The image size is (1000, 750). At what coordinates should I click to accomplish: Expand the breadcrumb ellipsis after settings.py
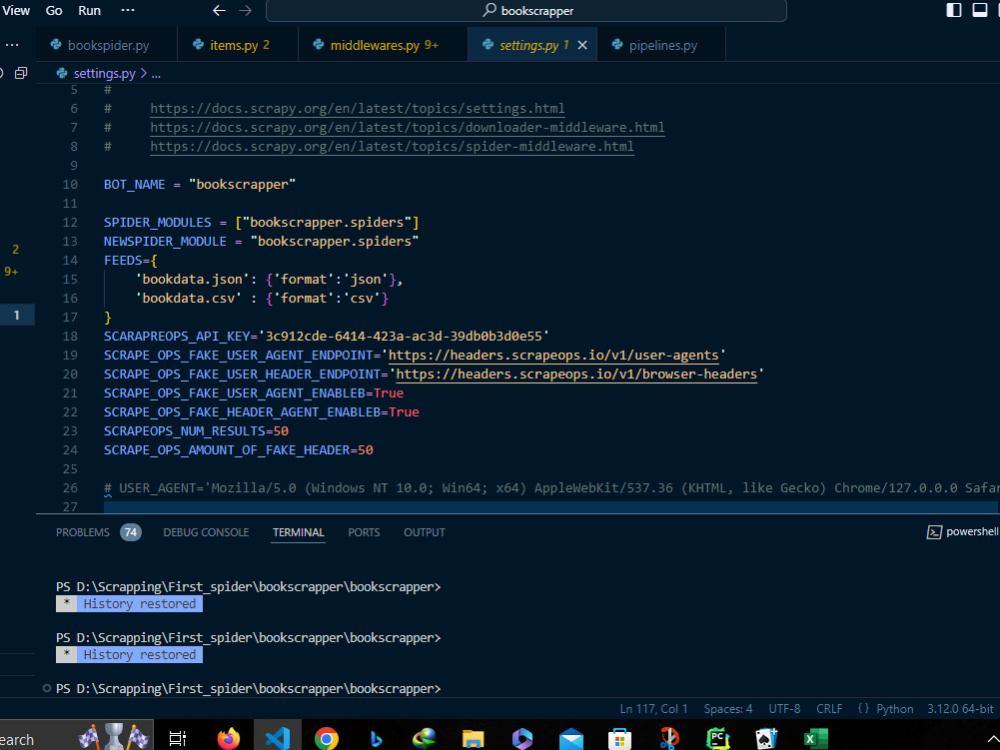pyautogui.click(x=156, y=74)
